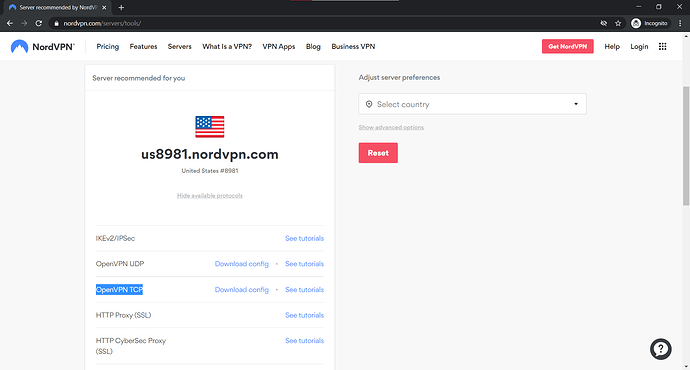The width and height of the screenshot is (690, 370).
Task: Open the Incognito profile icon
Action: coord(650,23)
